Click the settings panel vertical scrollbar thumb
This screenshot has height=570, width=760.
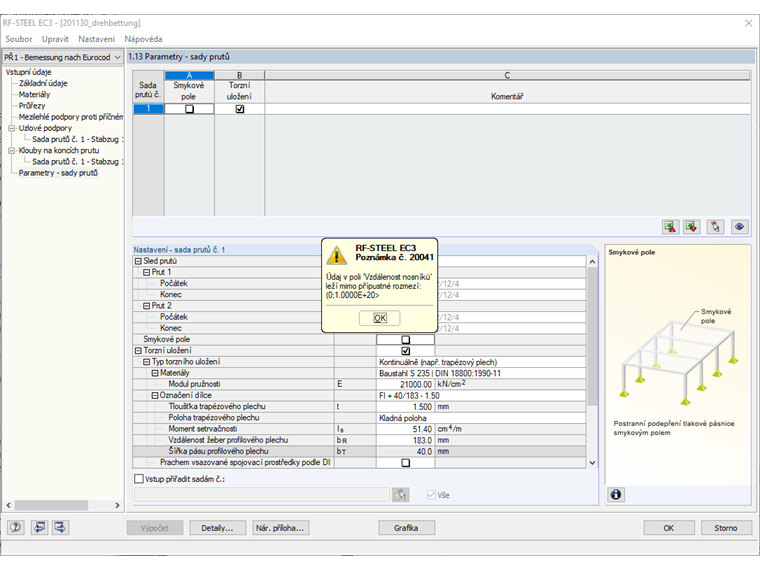(592, 336)
